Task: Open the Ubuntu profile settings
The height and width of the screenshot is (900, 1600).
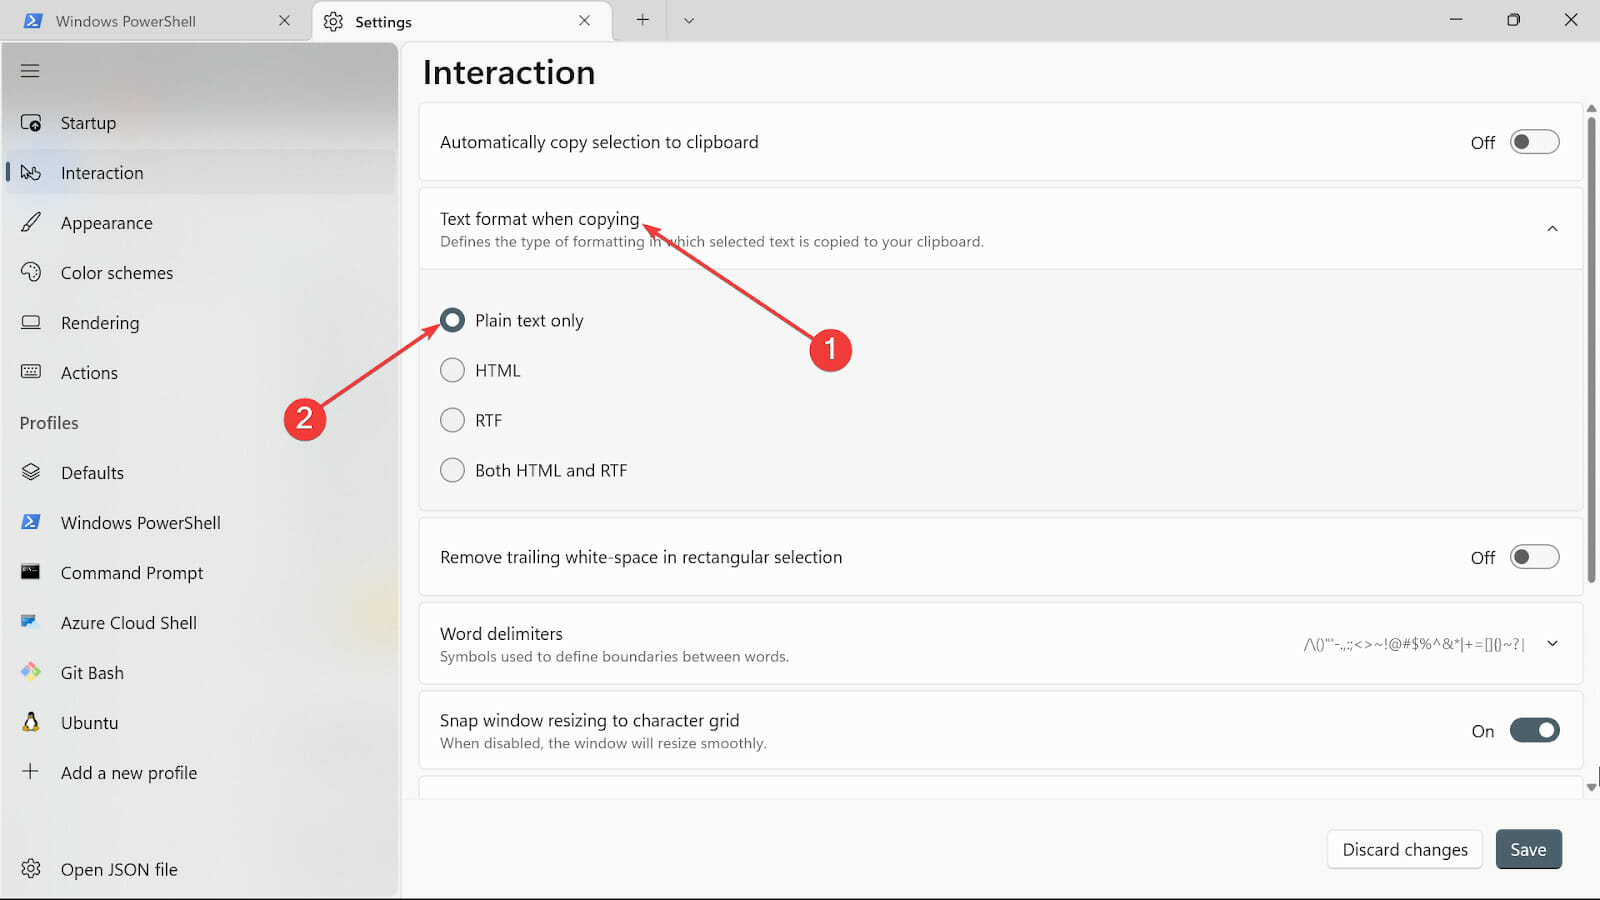Action: coord(200,723)
